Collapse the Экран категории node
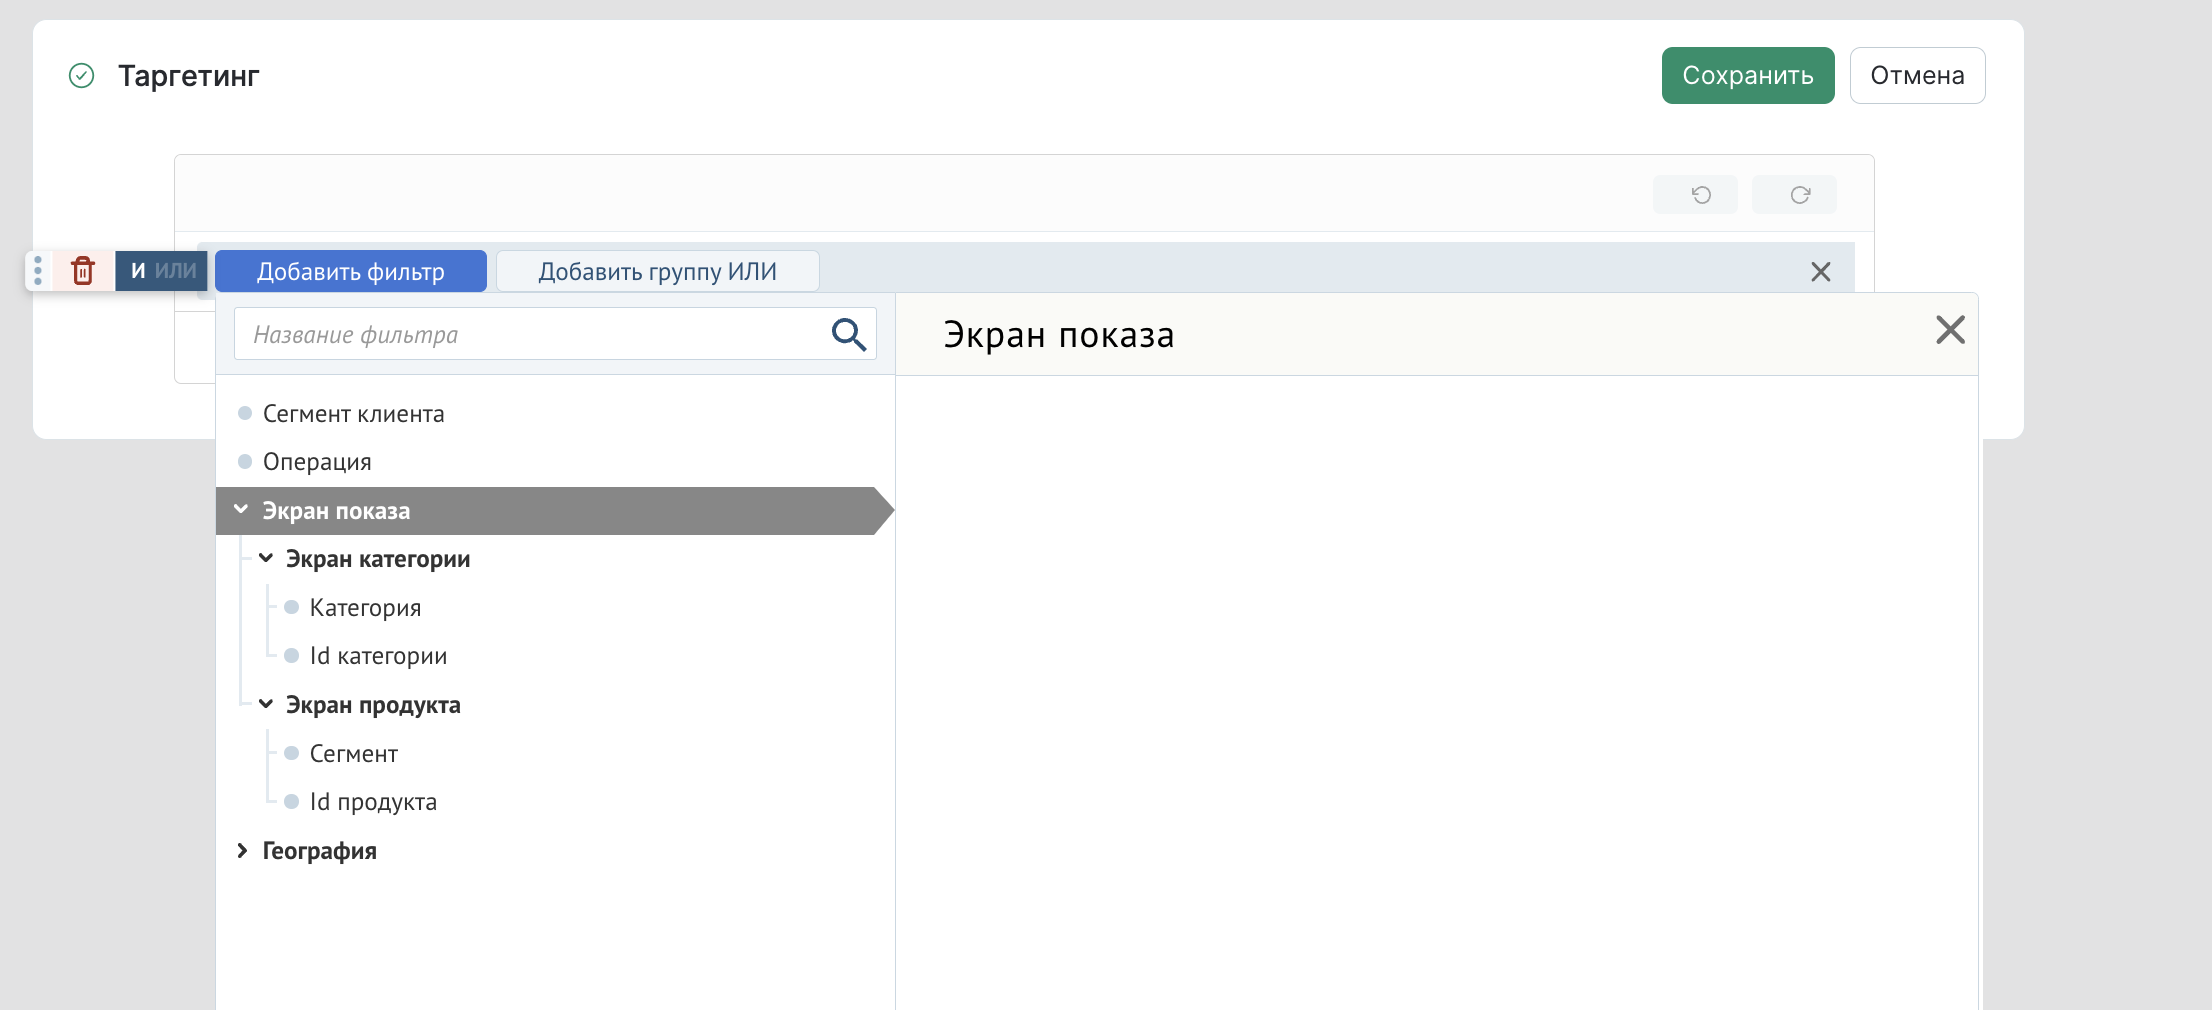 266,558
